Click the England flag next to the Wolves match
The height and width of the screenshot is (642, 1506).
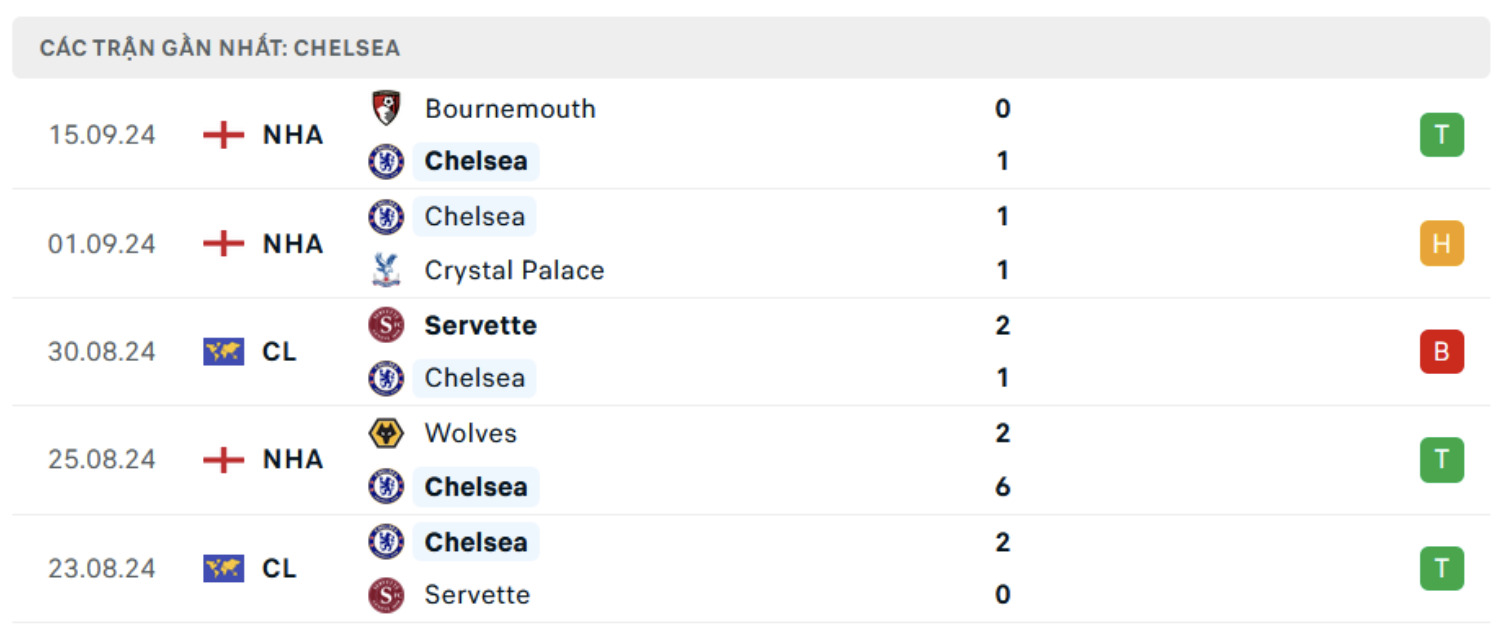[222, 459]
